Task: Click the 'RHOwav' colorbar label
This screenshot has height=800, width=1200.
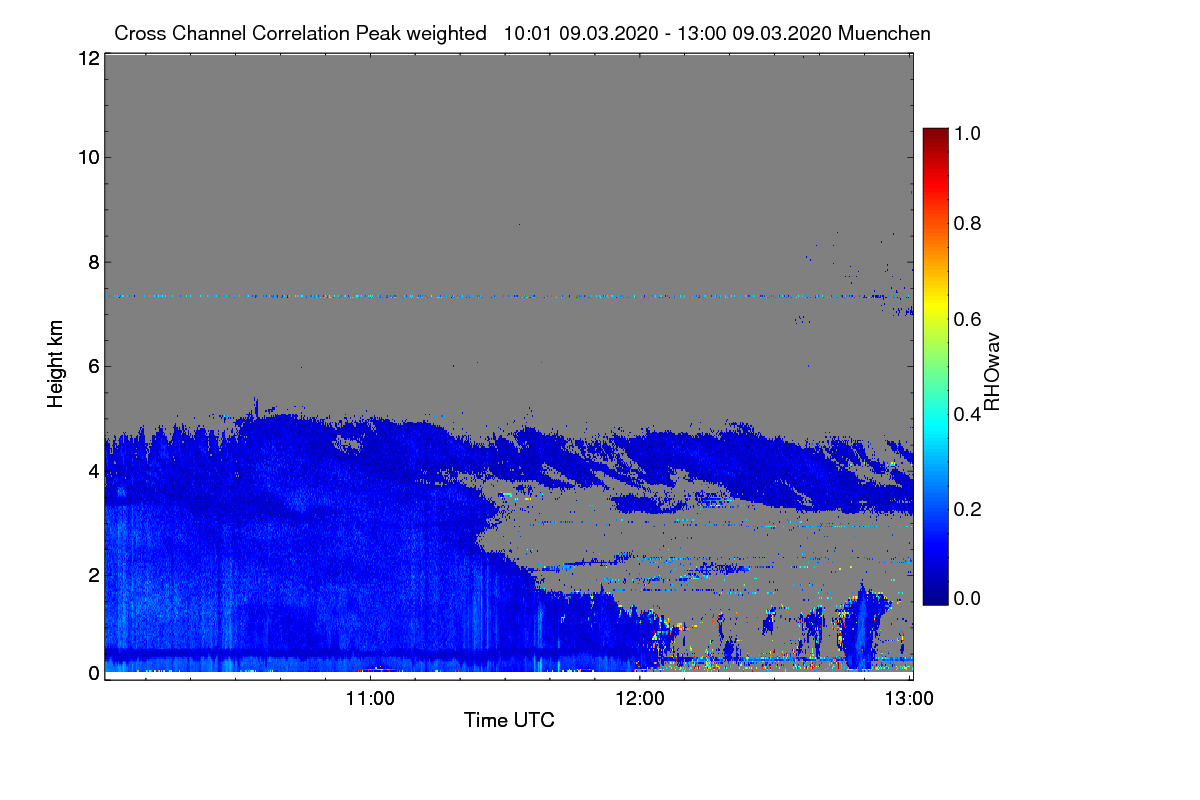Action: pyautogui.click(x=992, y=371)
